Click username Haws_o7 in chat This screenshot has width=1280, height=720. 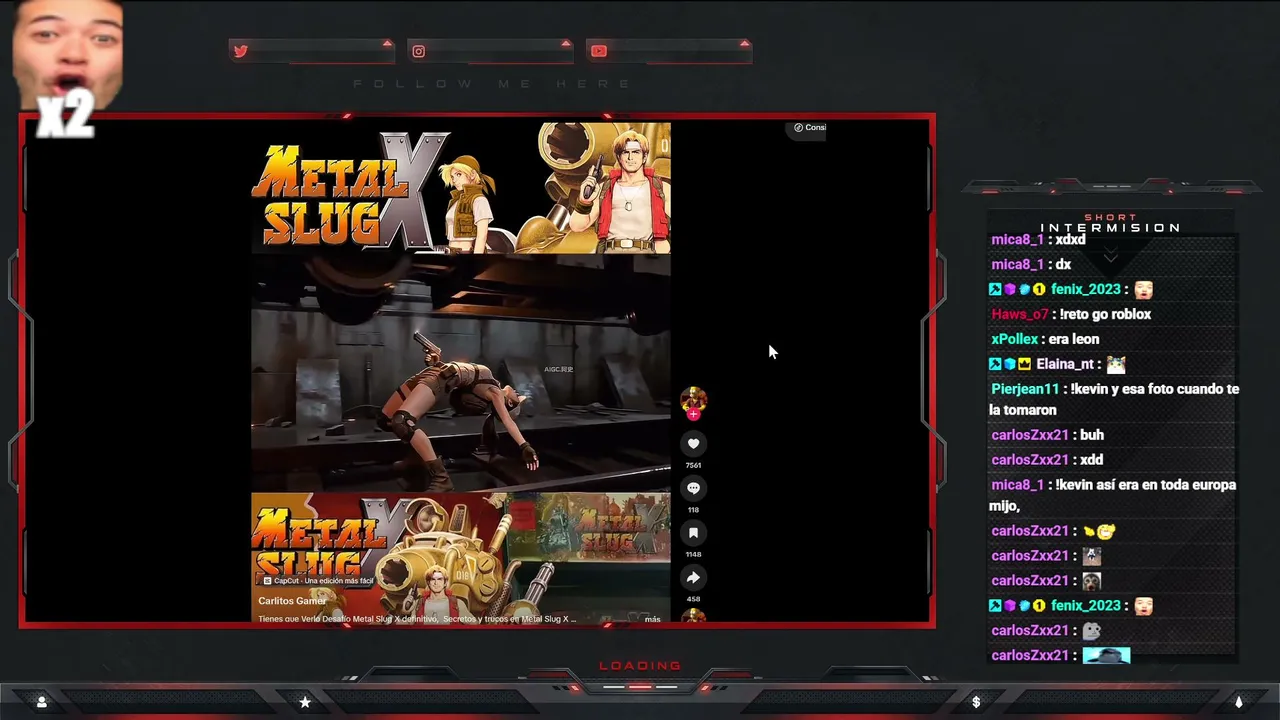[x=1020, y=314]
